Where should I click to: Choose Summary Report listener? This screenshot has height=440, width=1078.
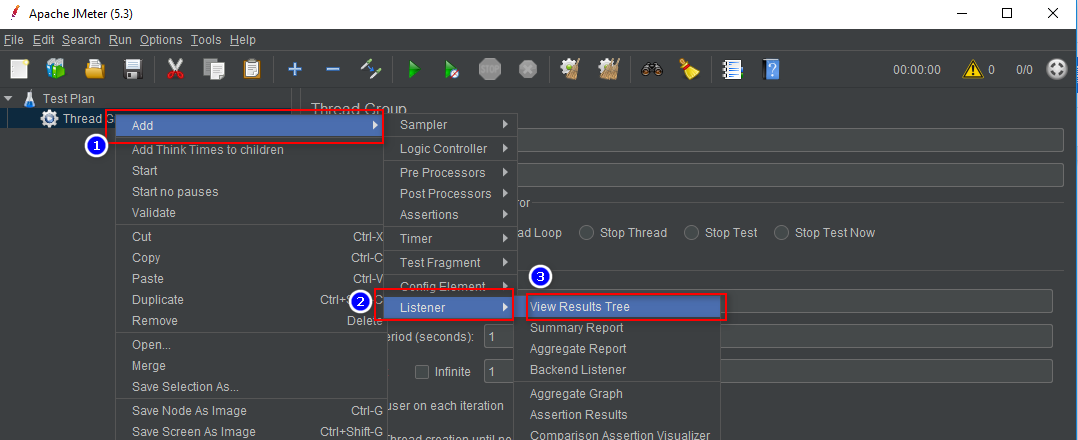pos(617,328)
